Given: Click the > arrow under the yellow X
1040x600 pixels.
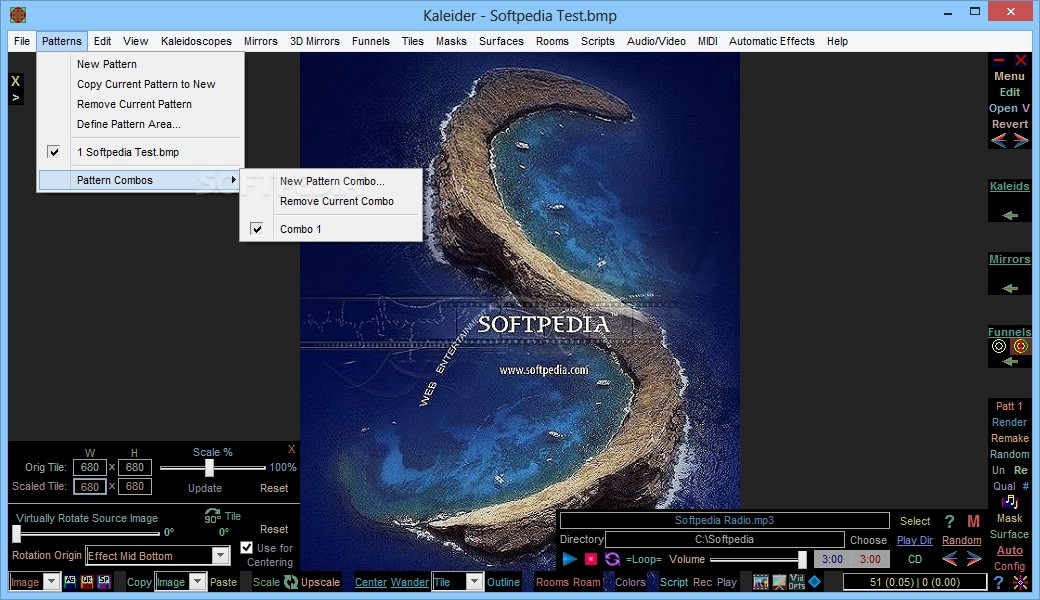Looking at the screenshot, I should click(15, 97).
